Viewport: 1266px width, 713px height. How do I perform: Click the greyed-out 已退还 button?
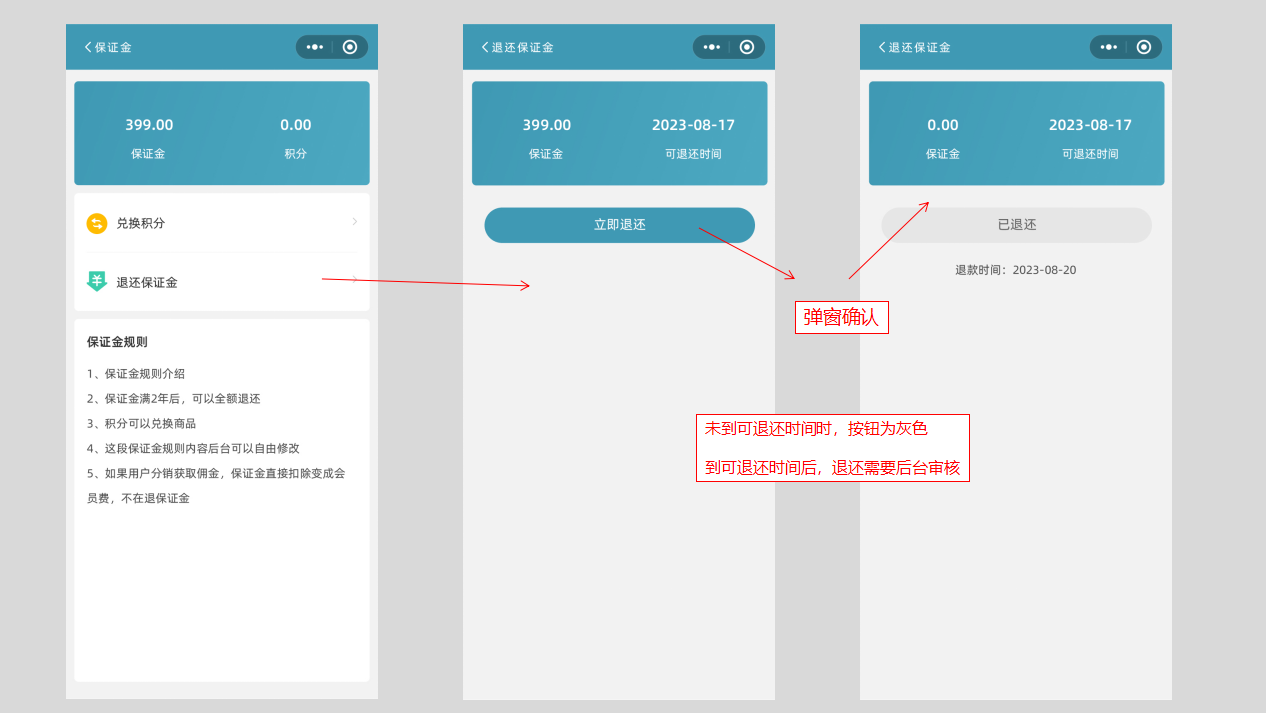(x=1016, y=225)
